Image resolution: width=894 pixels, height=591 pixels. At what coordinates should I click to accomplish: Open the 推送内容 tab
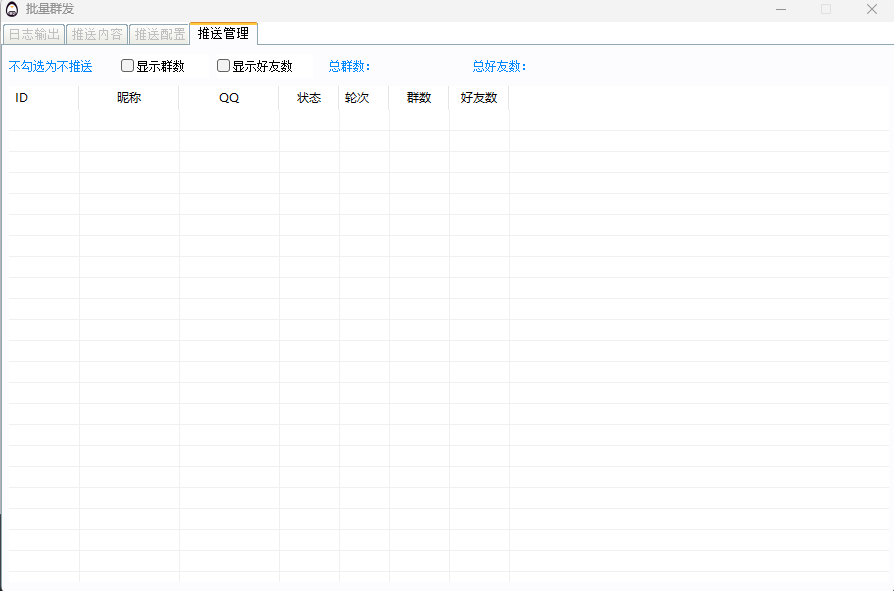(x=97, y=34)
